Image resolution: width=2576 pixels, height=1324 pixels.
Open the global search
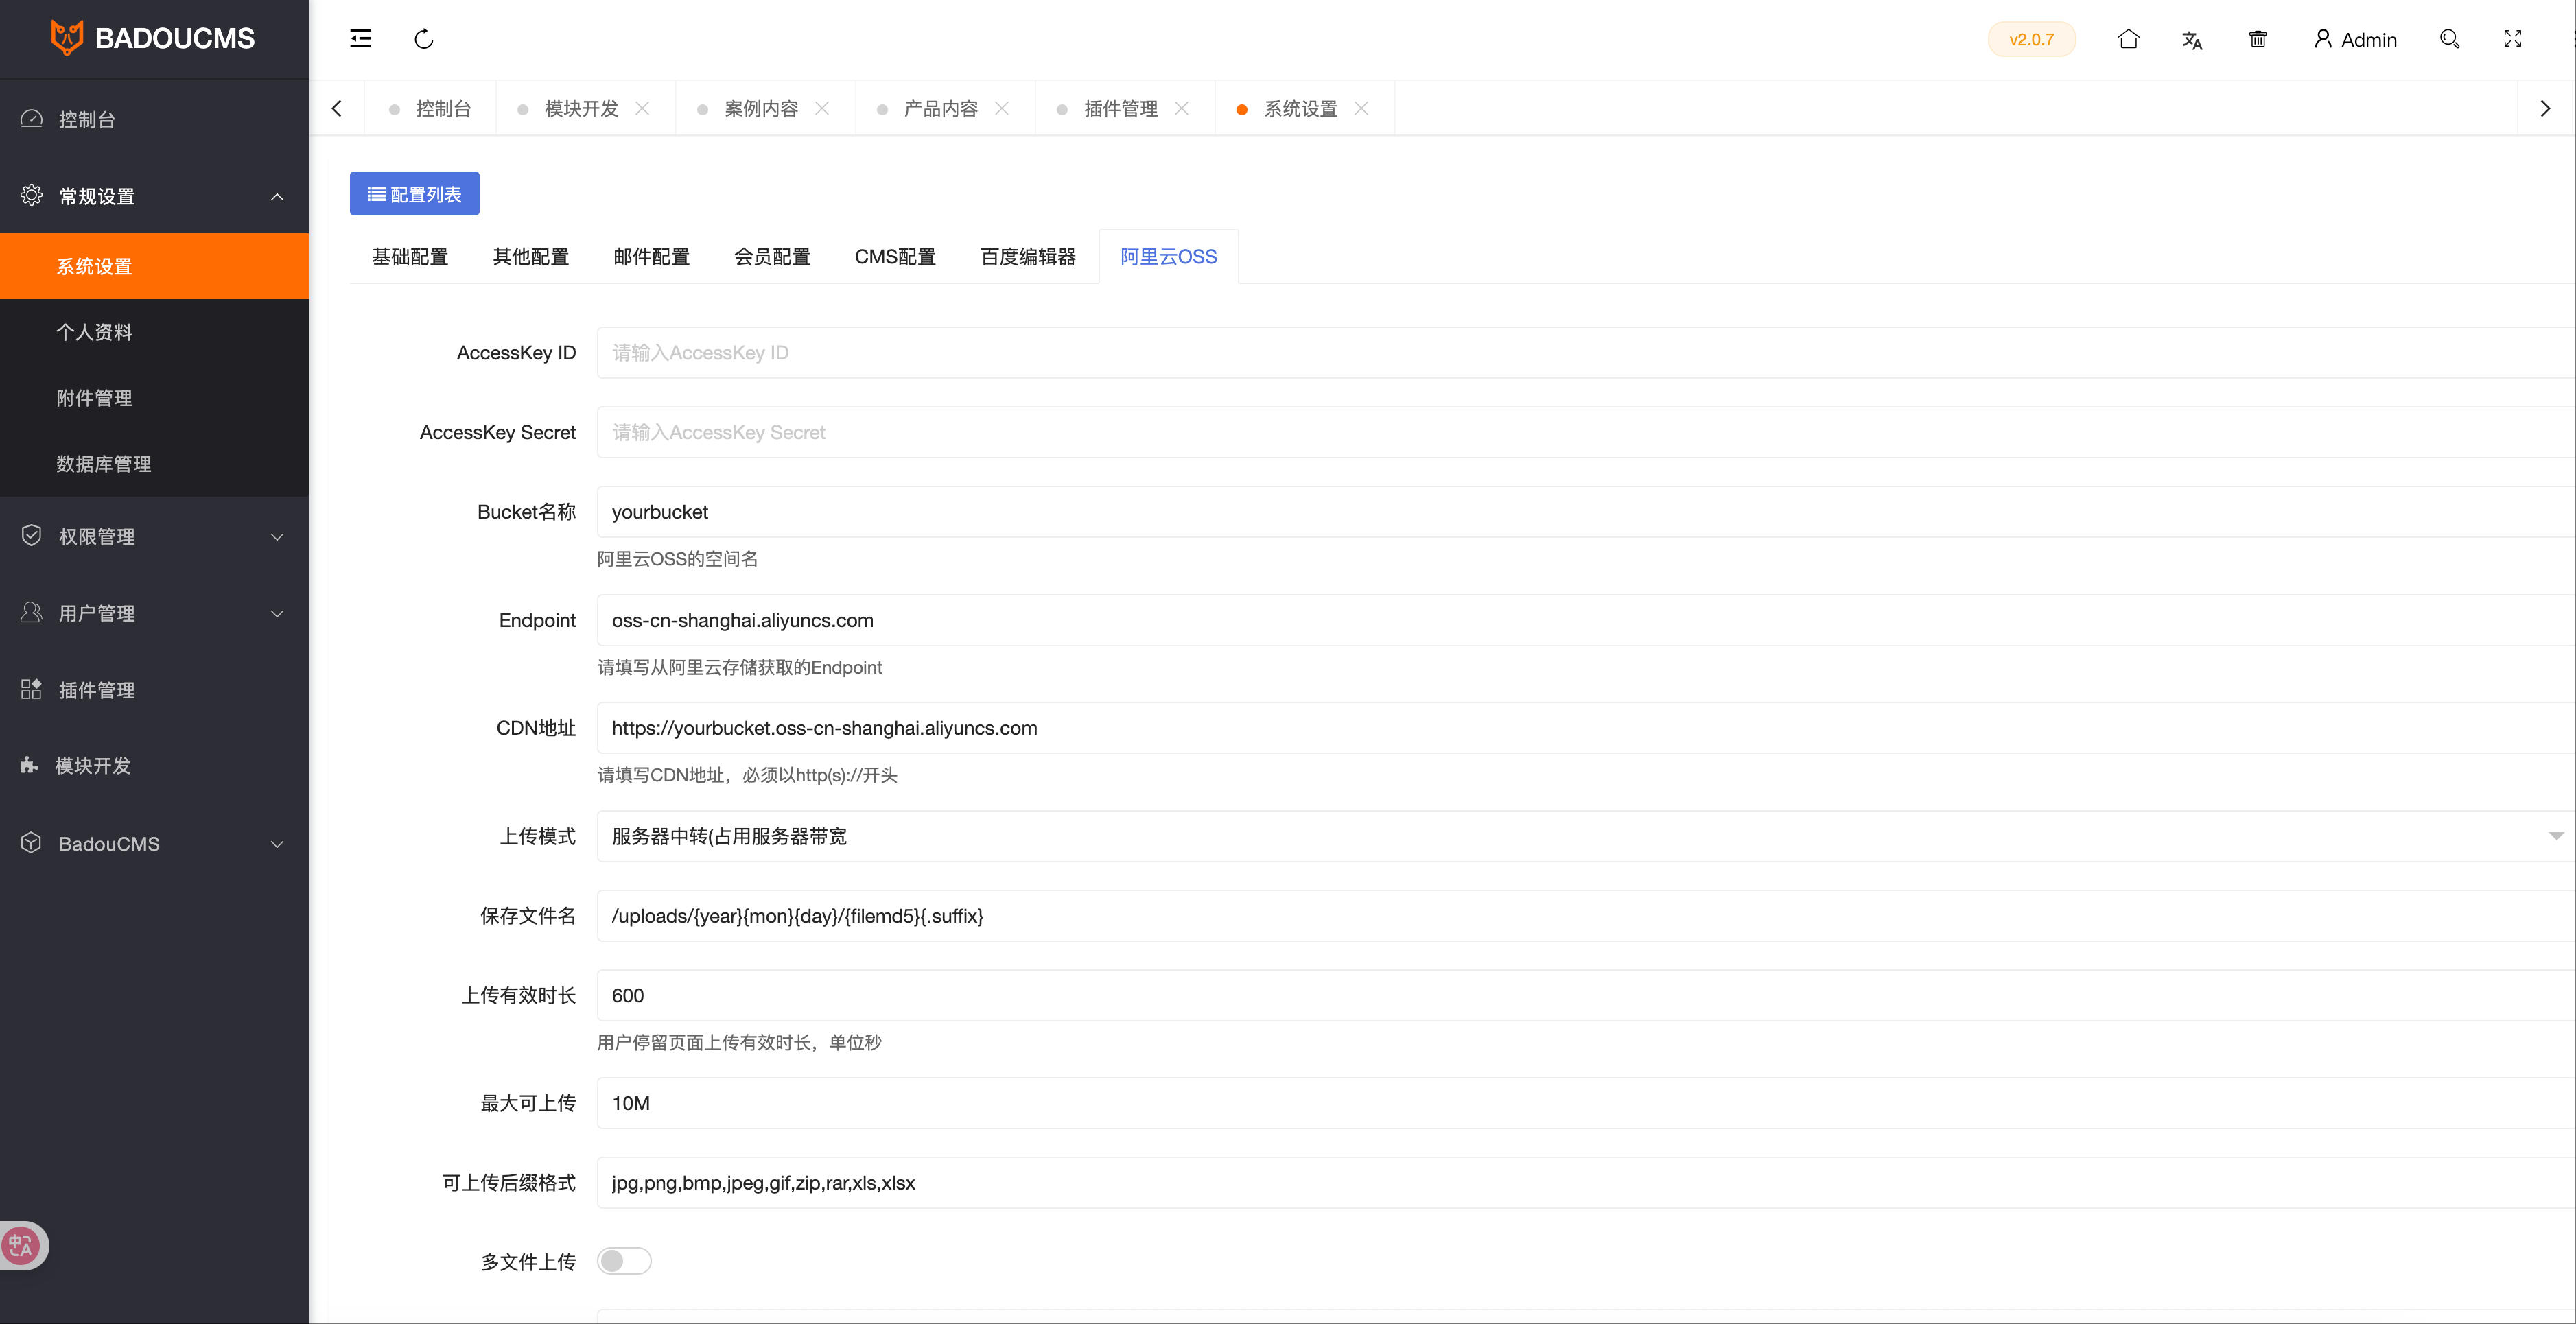tap(2450, 39)
